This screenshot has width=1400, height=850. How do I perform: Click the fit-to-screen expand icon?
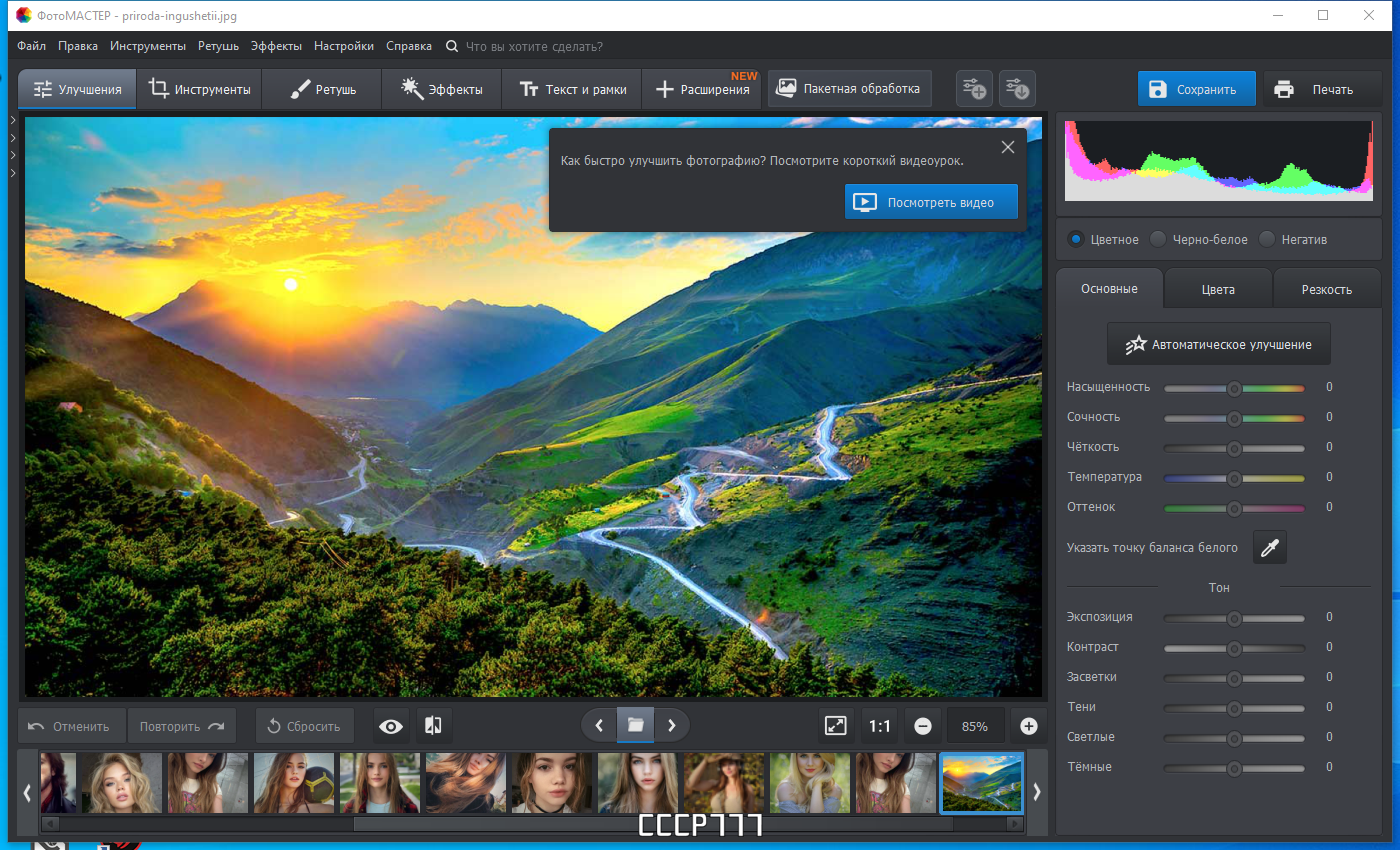[836, 726]
